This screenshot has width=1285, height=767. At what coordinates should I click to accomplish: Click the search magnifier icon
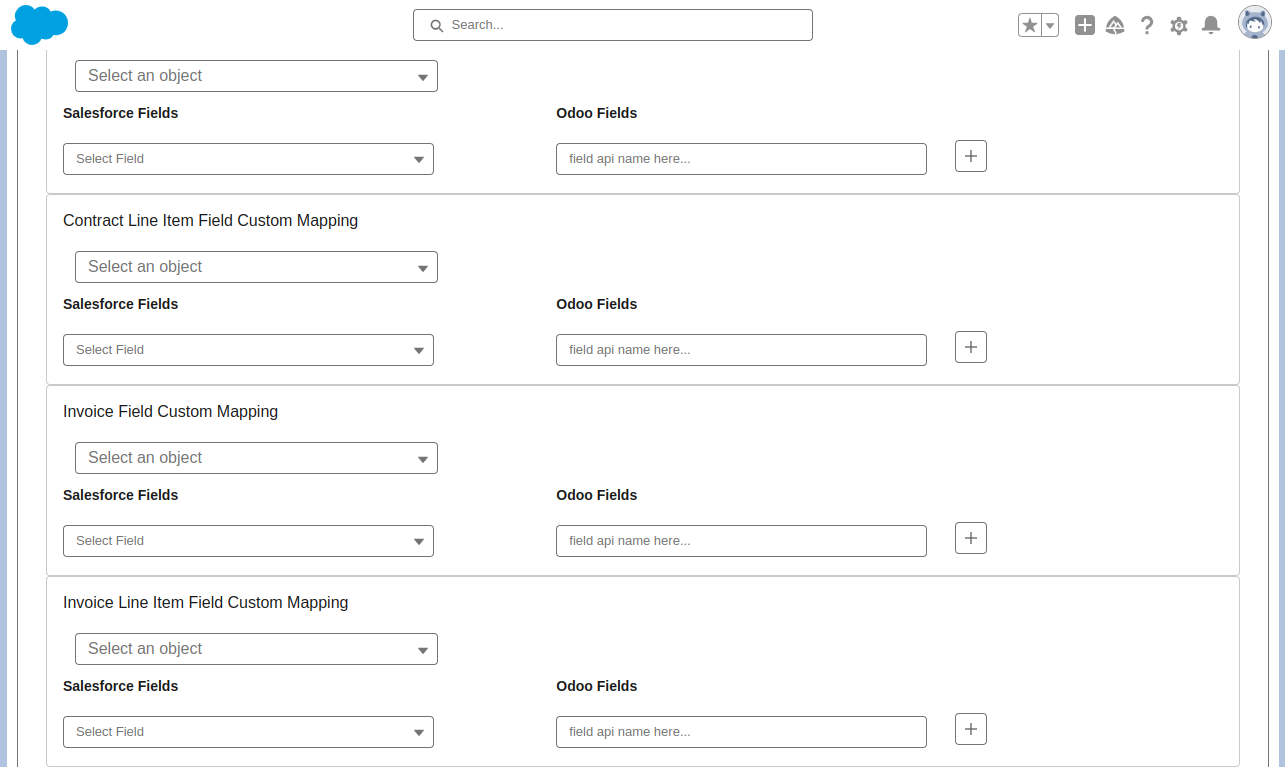(436, 25)
